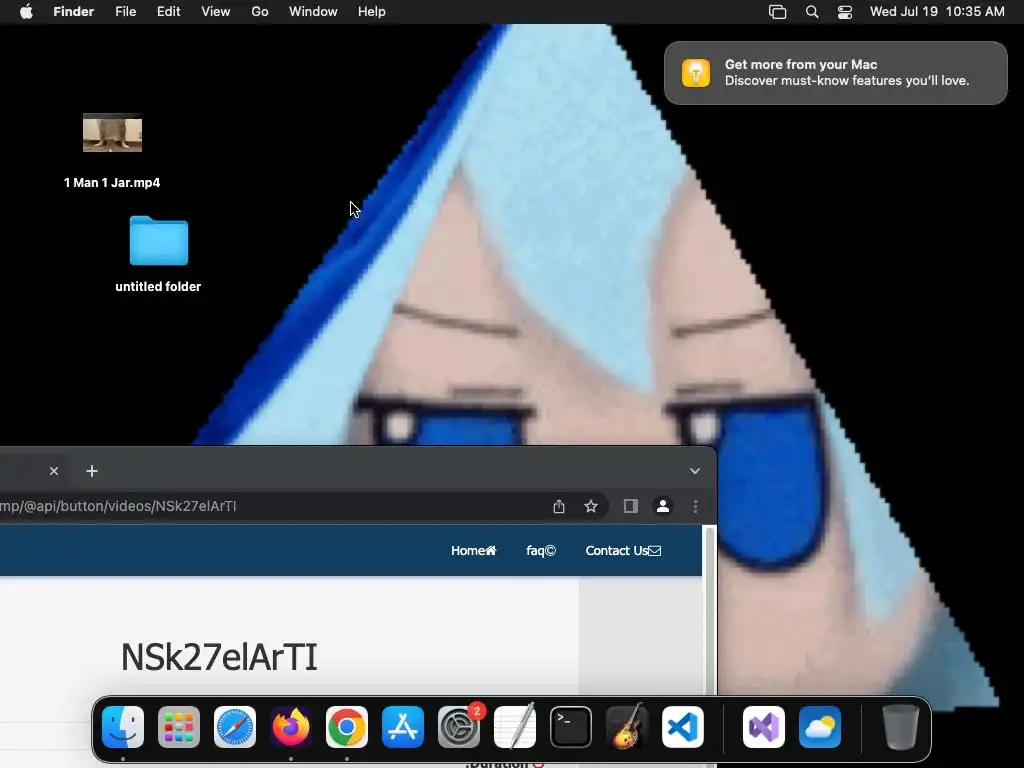Open the Go menu

[x=260, y=12]
